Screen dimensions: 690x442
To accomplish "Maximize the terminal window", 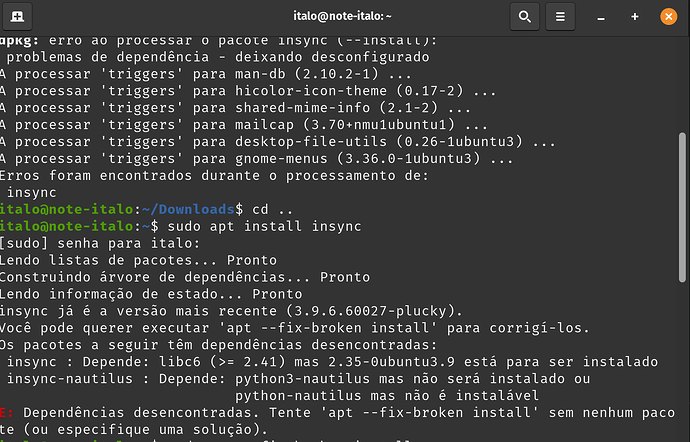I will tap(635, 17).
